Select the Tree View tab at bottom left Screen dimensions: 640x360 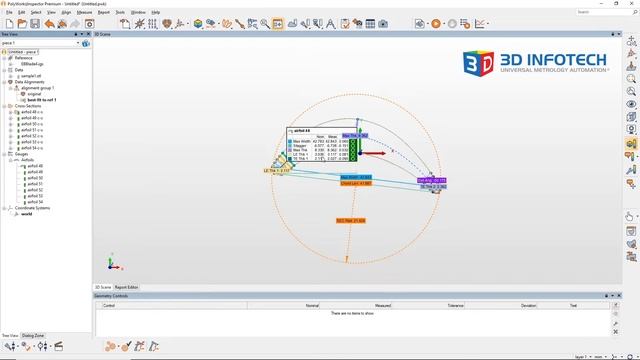point(10,336)
